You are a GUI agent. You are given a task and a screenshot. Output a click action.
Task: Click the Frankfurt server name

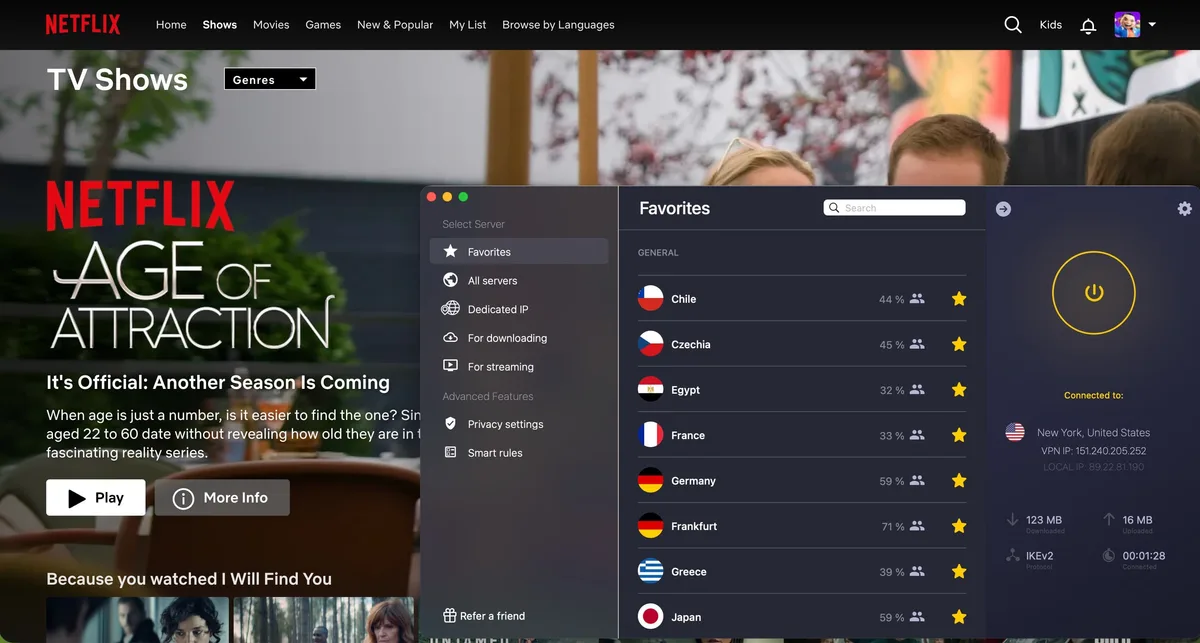(x=694, y=526)
